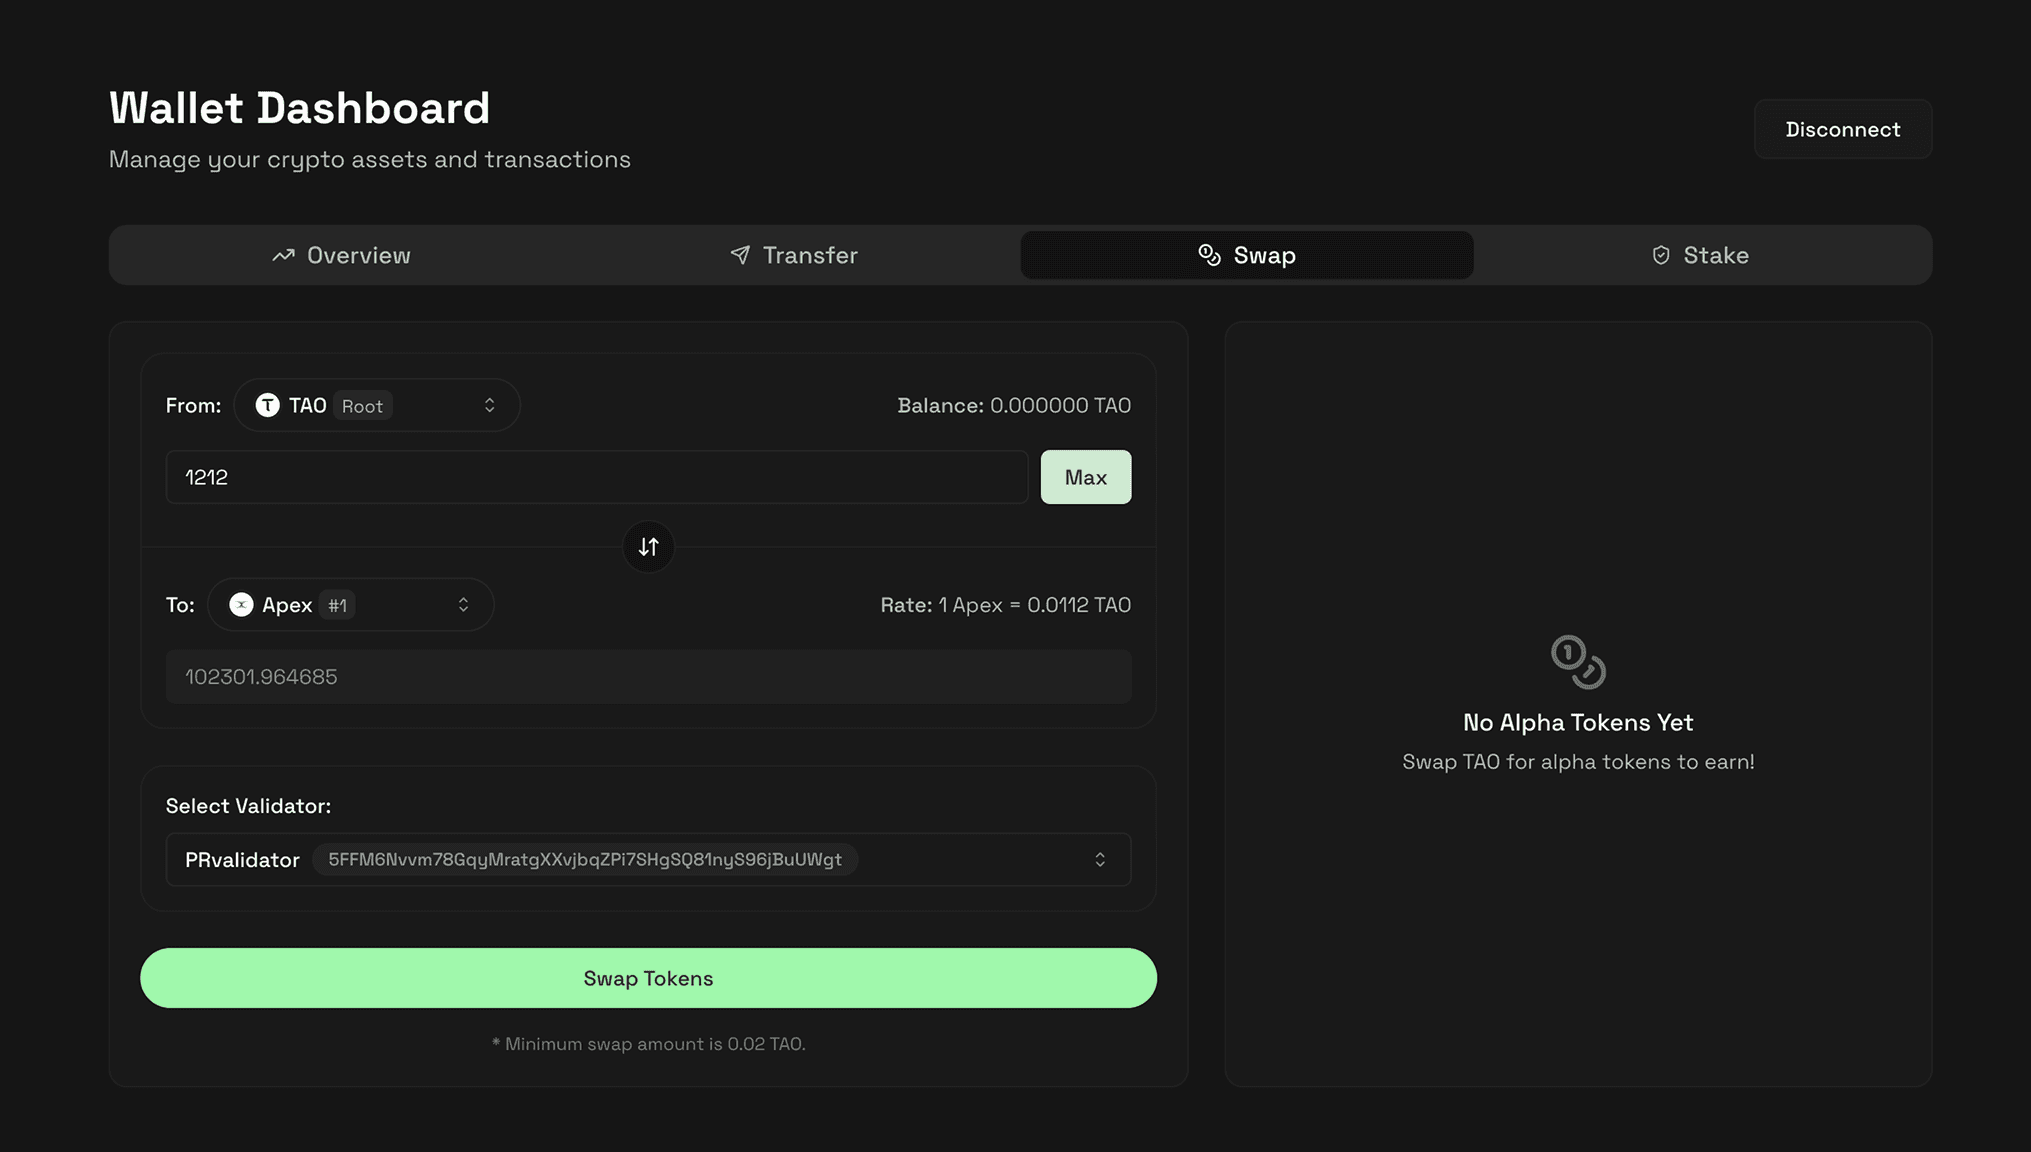Click the coins icon in Swap tab
Viewport: 2031px width, 1152px height.
click(x=1209, y=255)
